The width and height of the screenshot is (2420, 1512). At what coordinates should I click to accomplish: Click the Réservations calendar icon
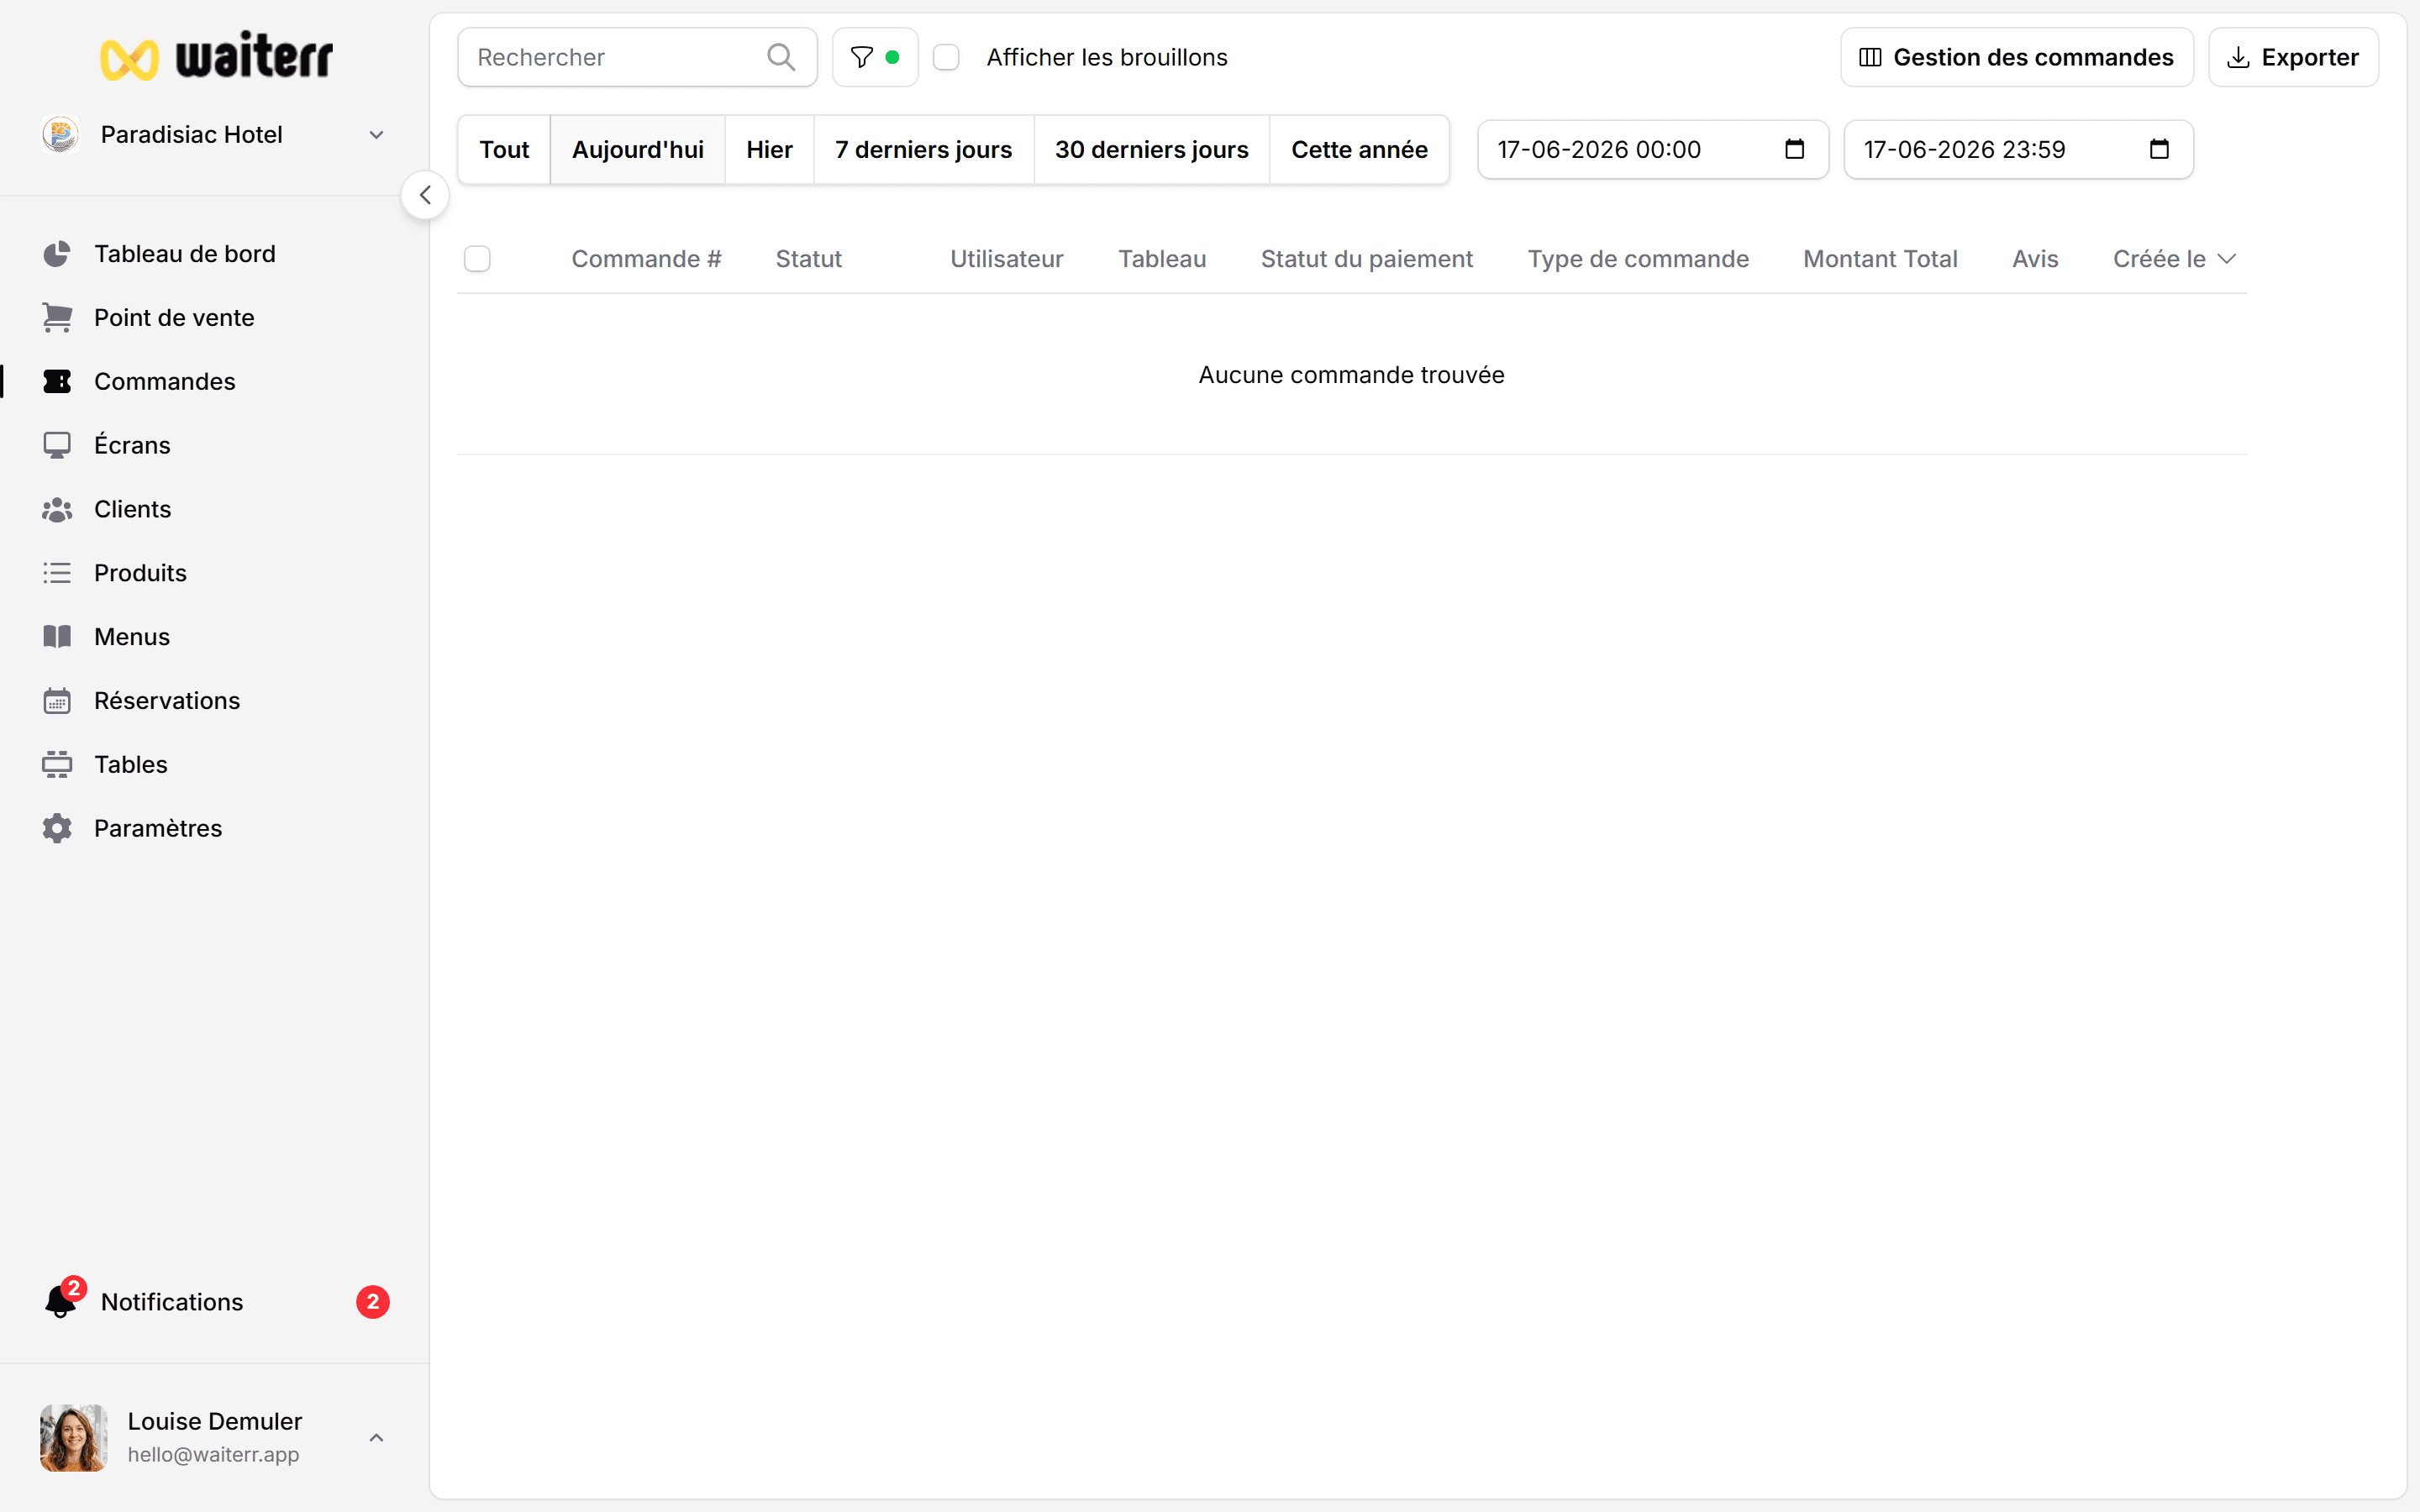click(57, 701)
